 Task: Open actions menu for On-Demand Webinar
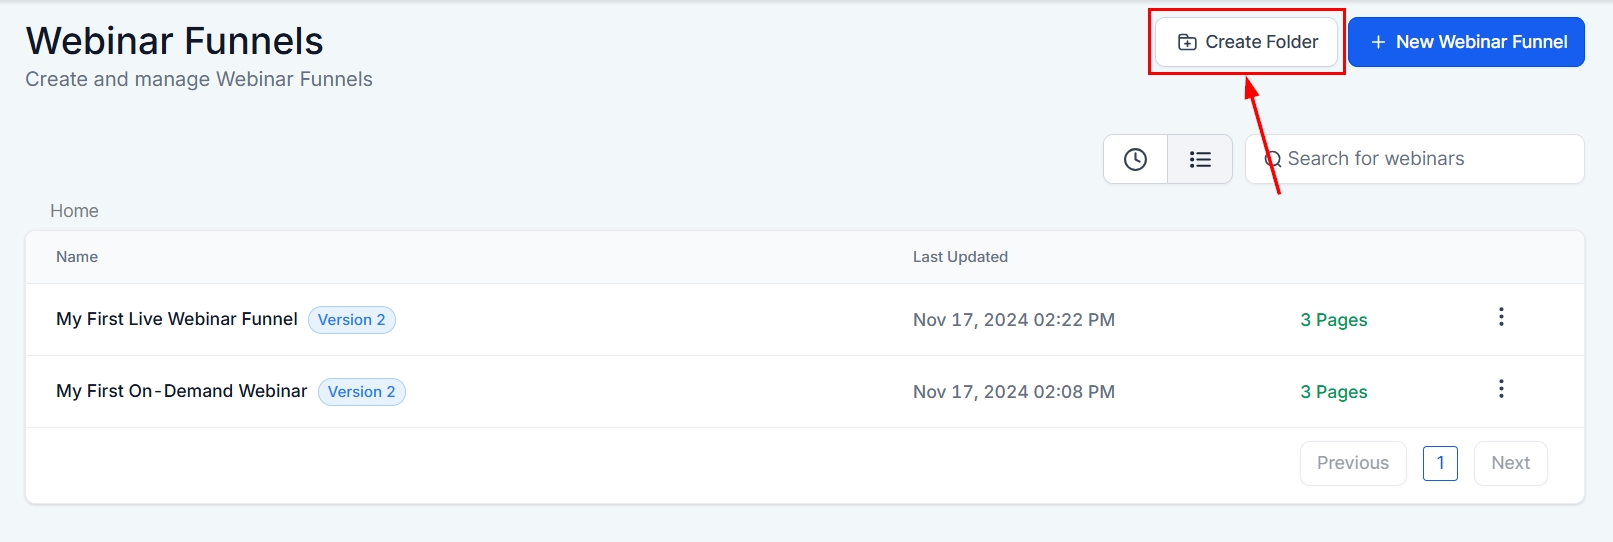(1501, 389)
